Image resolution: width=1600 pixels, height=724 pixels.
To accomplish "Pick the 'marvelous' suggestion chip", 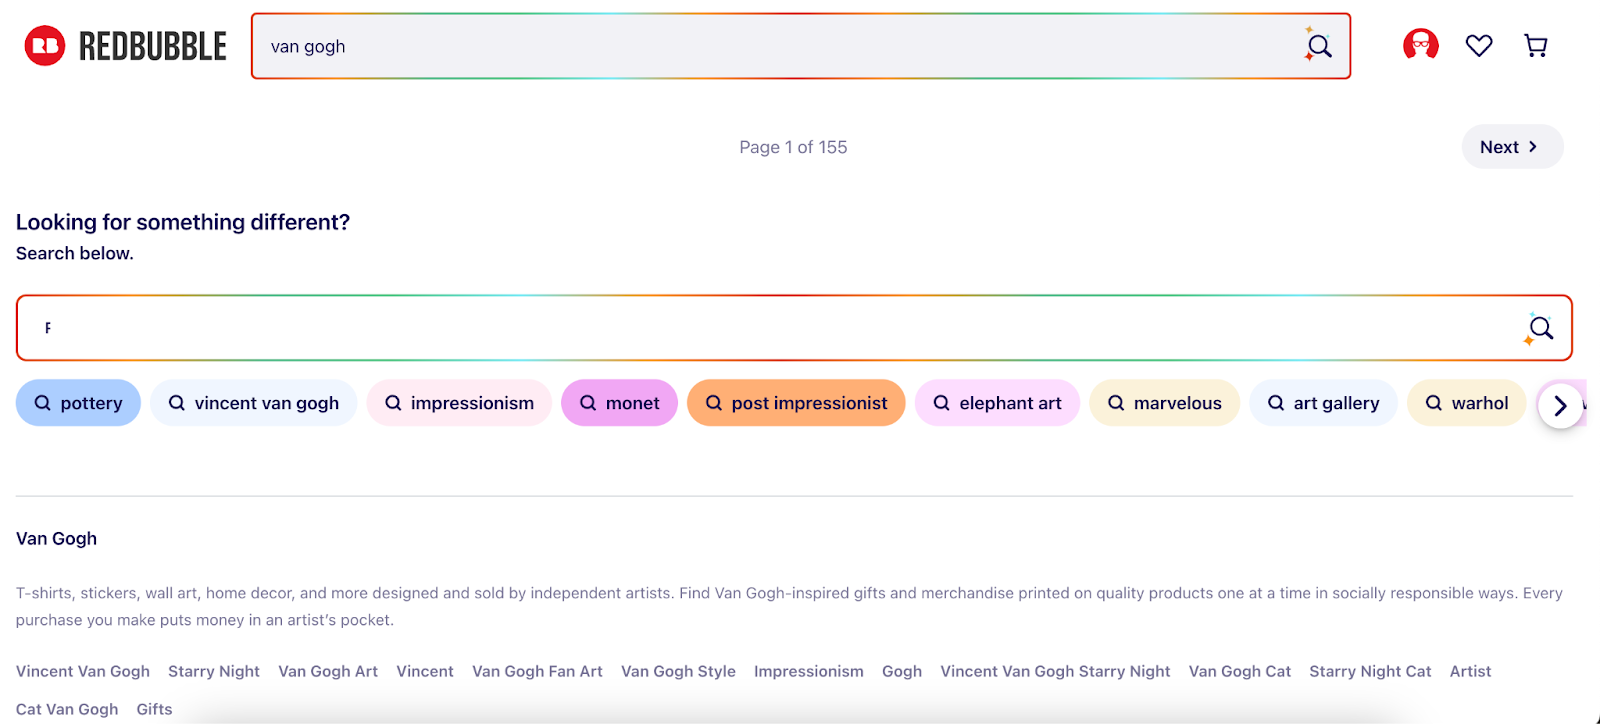I will pos(1164,403).
